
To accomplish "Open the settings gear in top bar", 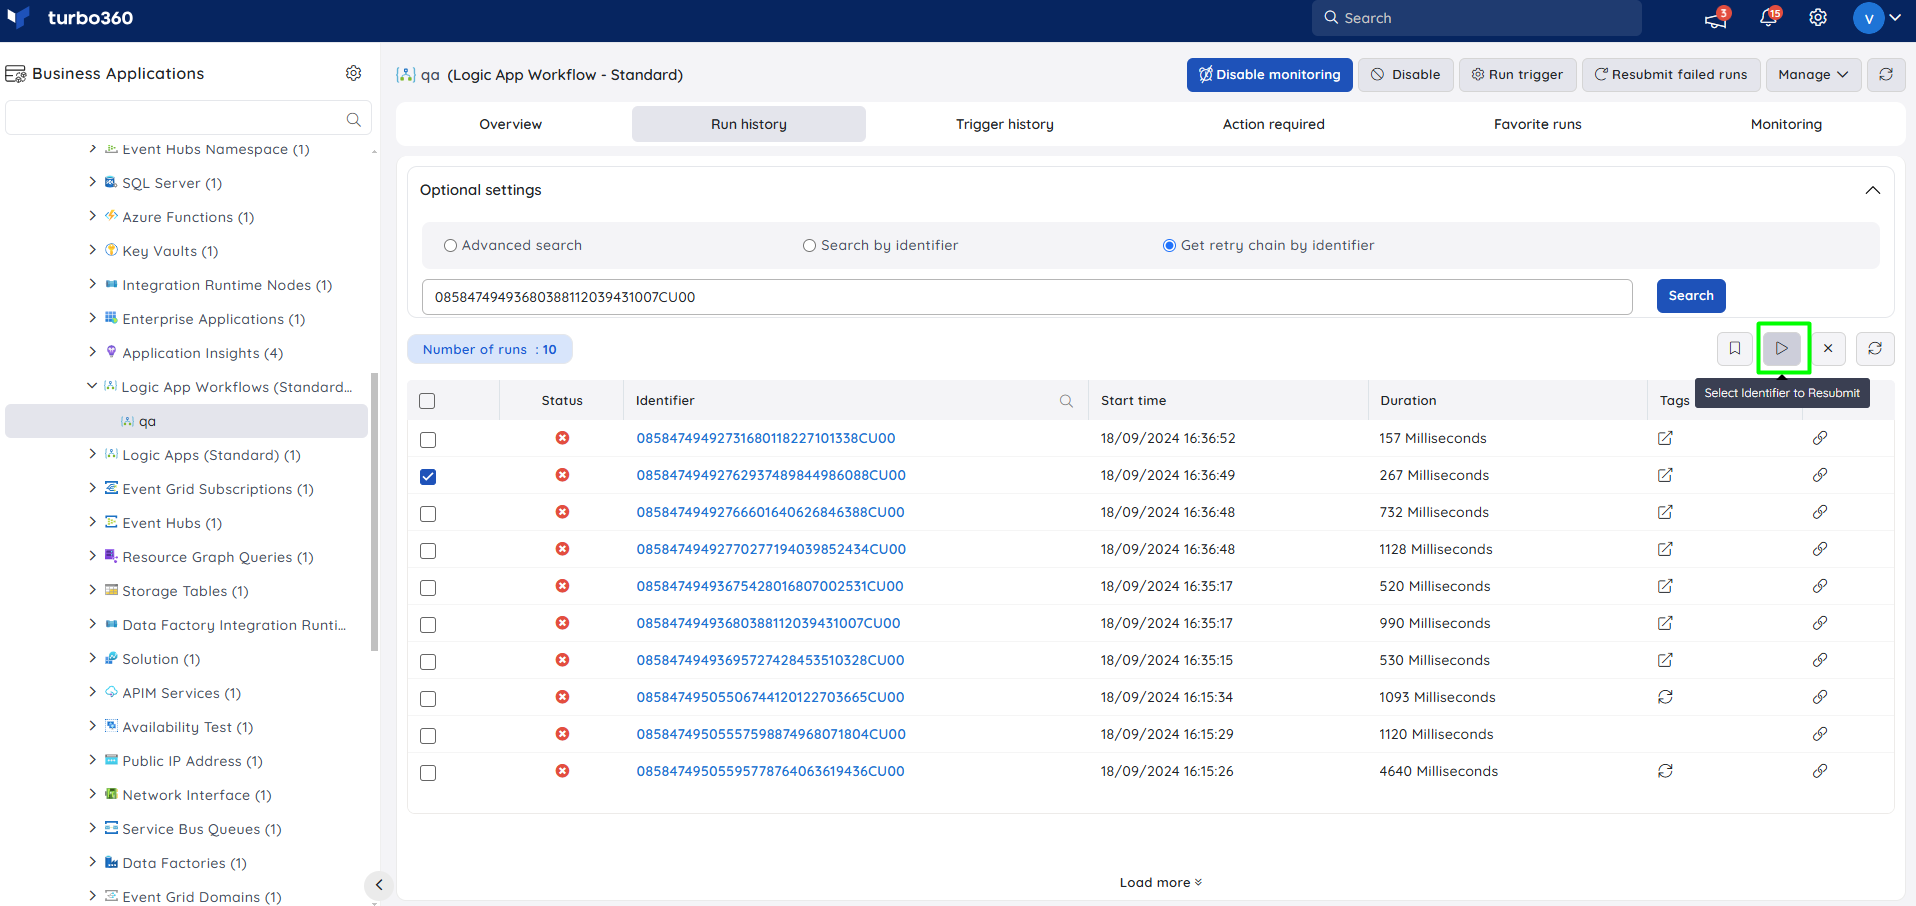I will click(x=1818, y=18).
